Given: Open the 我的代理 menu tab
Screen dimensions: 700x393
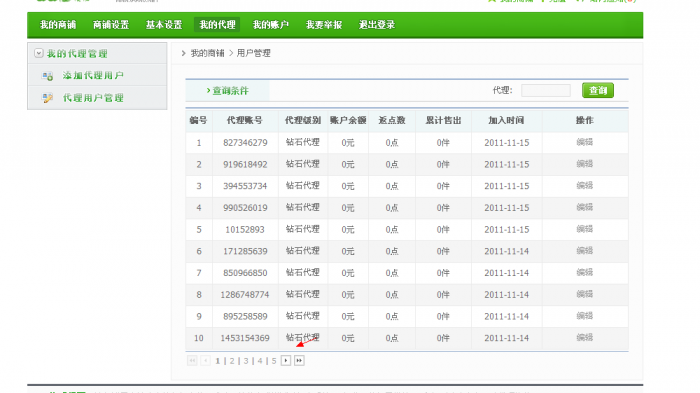Looking at the screenshot, I should point(217,25).
